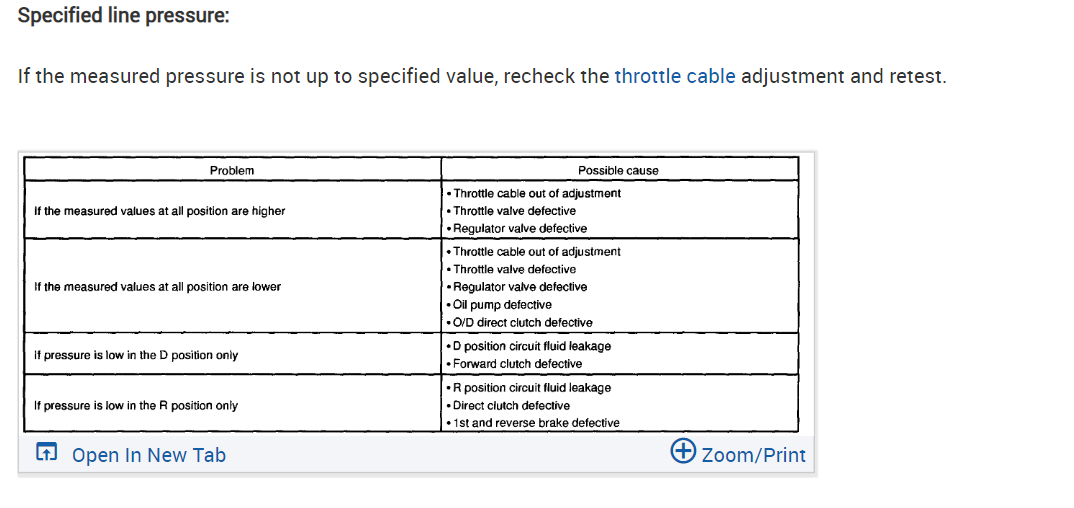This screenshot has height=508, width=1074.
Task: Click the "Forward clutch defective" bullet
Action: tap(517, 364)
